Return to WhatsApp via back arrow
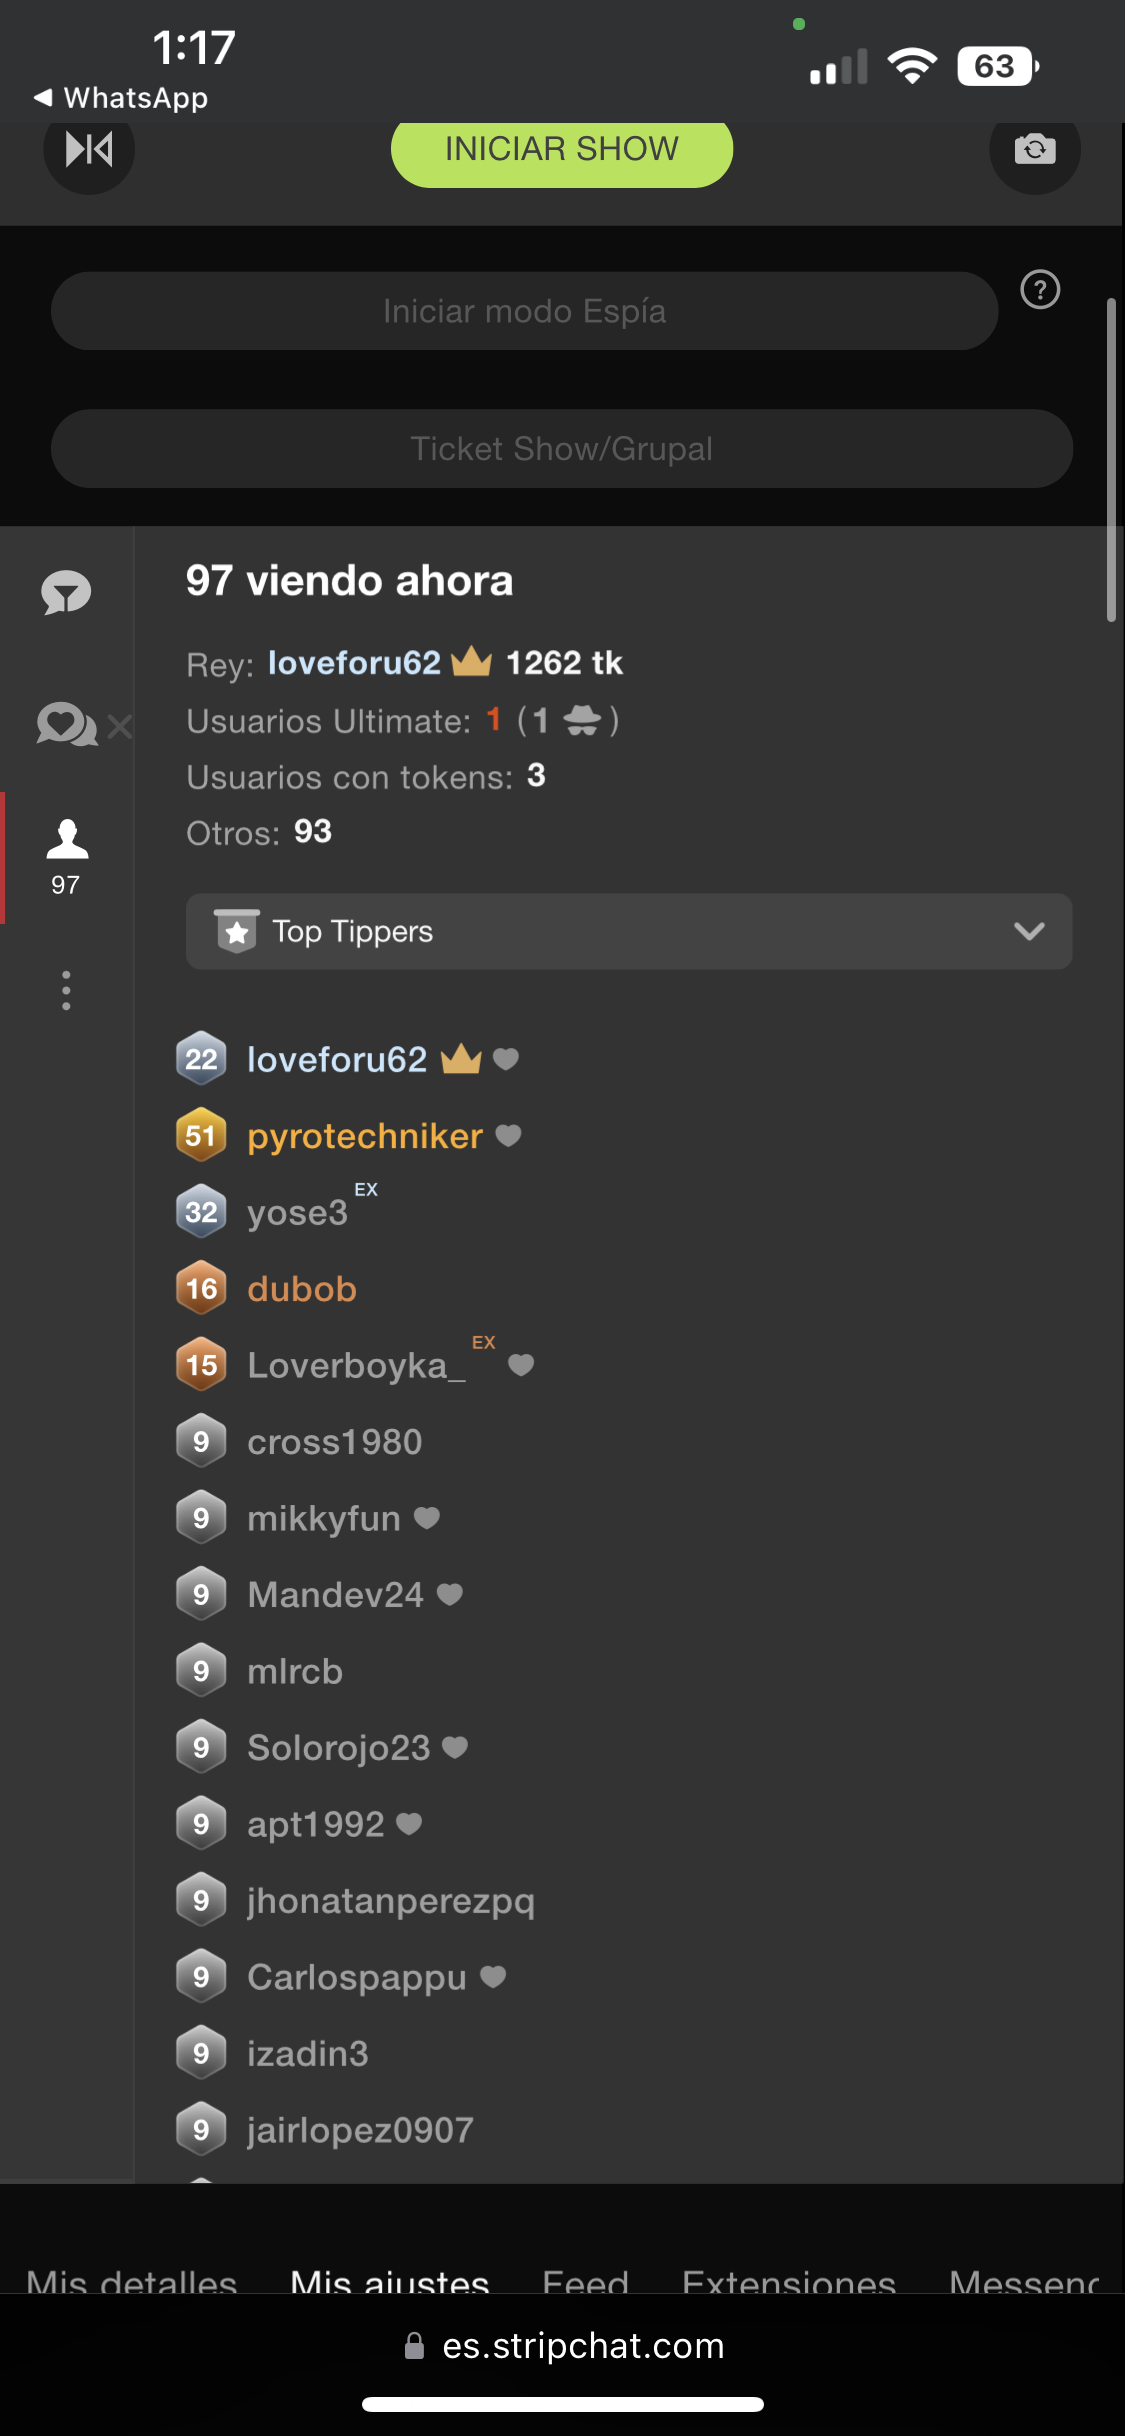 pyautogui.click(x=121, y=98)
